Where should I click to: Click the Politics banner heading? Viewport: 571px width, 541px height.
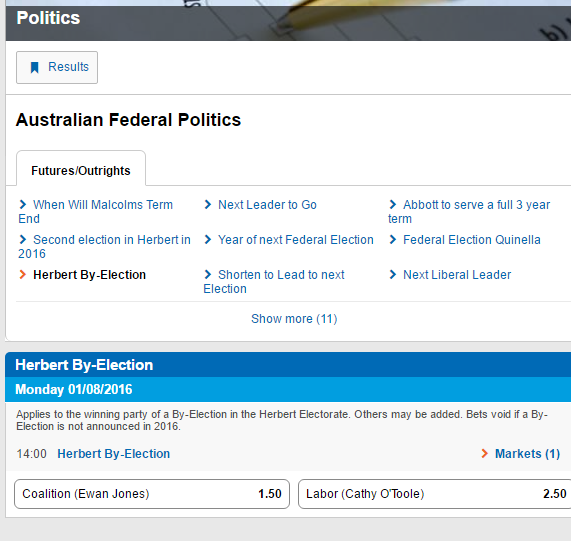click(x=48, y=18)
